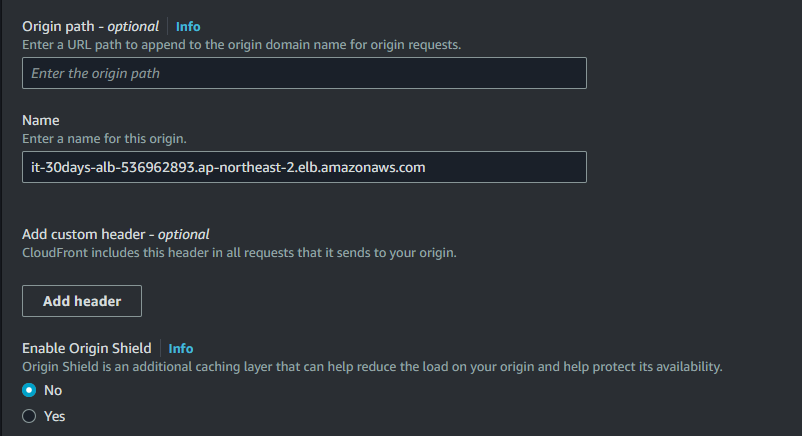802x436 pixels.
Task: Click the Origin path input field
Action: tap(304, 73)
